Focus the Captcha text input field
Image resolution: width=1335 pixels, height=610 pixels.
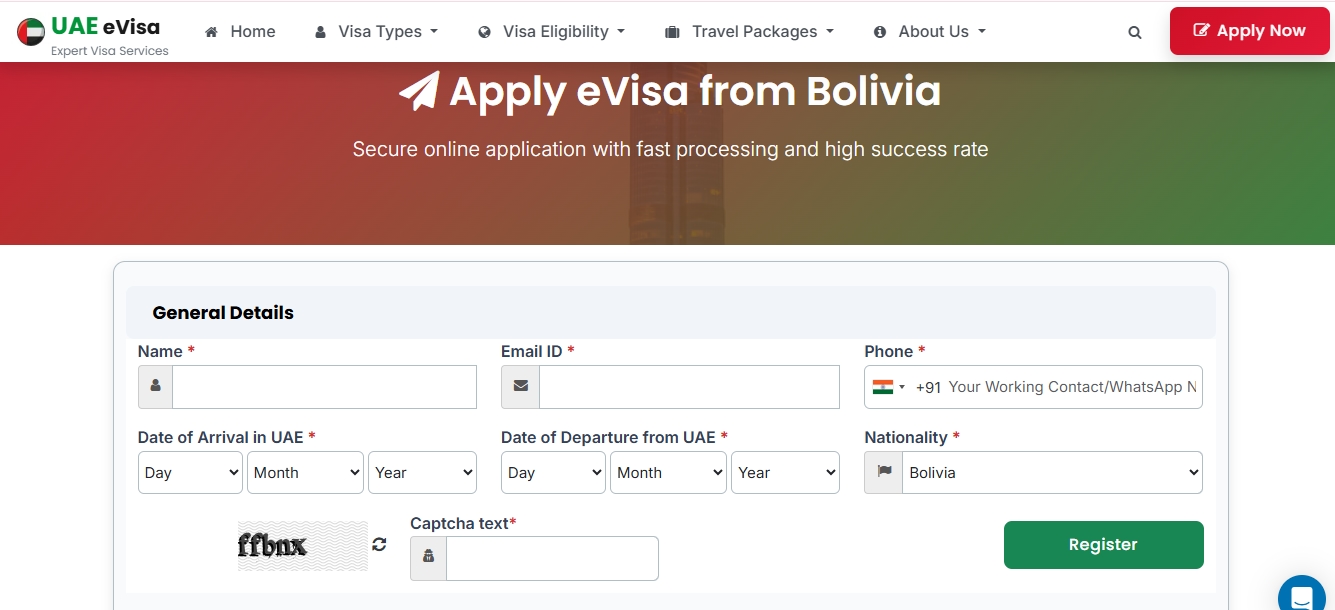[x=552, y=558]
